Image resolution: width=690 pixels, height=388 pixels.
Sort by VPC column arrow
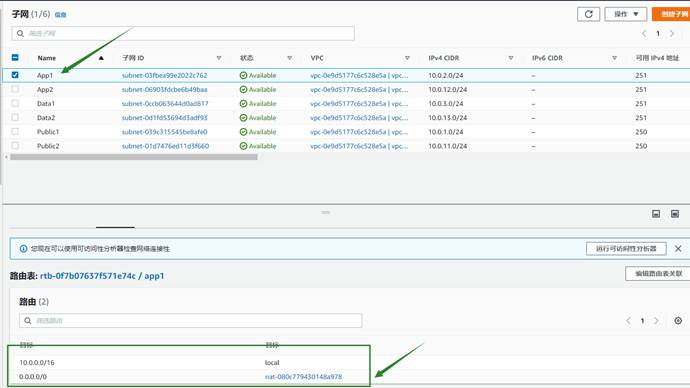click(407, 58)
